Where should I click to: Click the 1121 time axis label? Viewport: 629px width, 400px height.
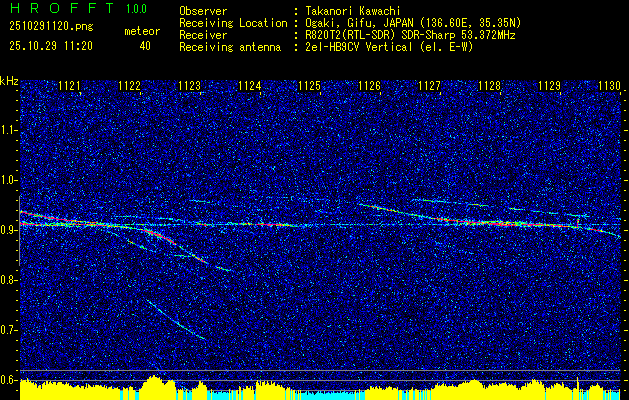(69, 86)
